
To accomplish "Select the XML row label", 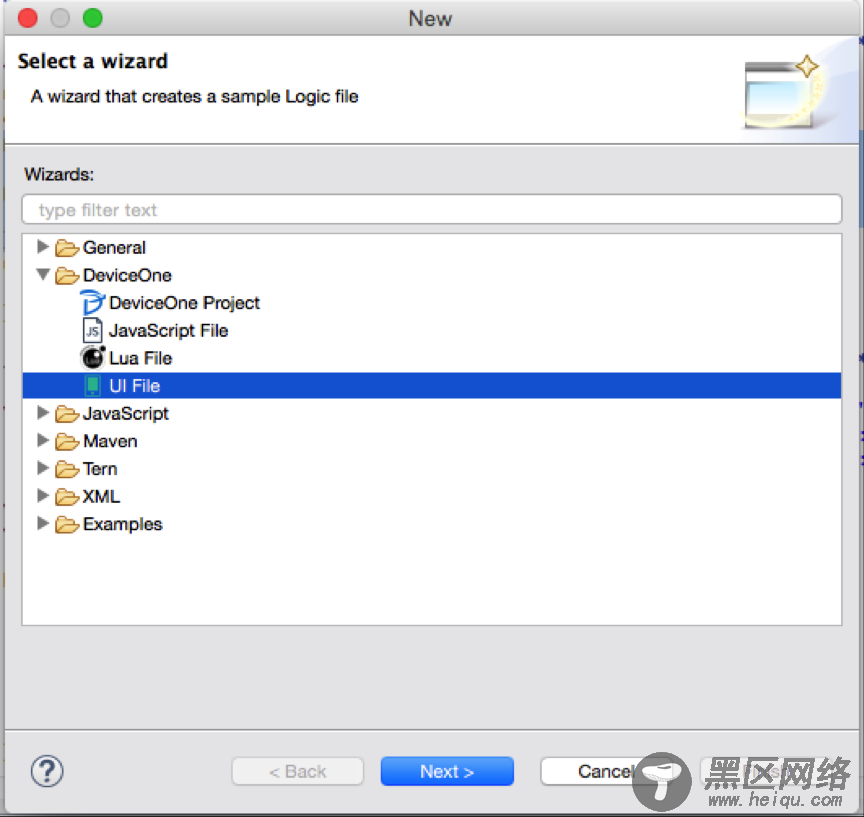I will (x=101, y=496).
